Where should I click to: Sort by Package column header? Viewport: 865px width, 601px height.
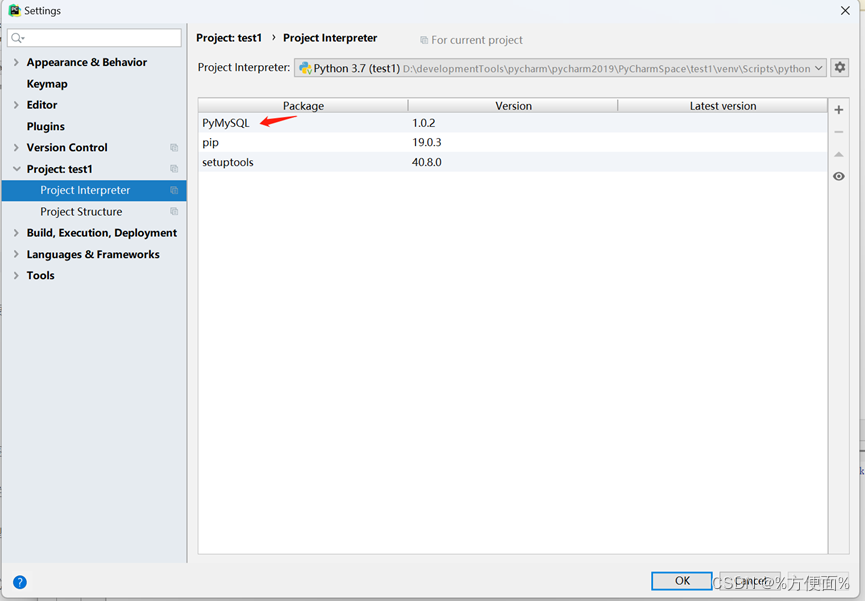tap(303, 105)
